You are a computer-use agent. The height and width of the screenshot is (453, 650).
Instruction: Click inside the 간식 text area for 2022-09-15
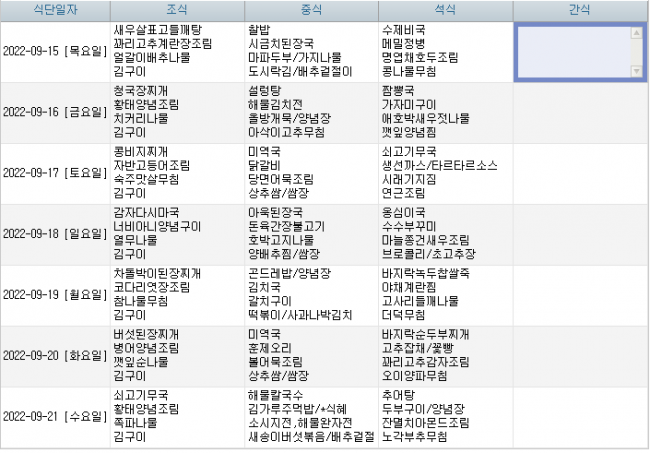point(572,52)
